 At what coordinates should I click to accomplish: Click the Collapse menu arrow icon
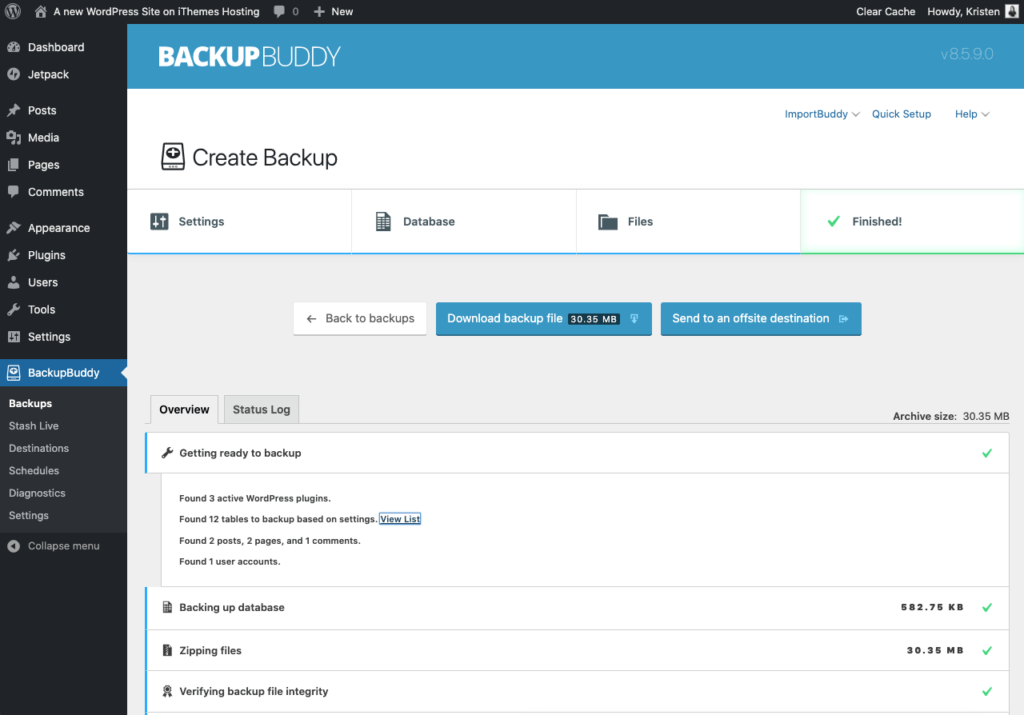click(14, 546)
